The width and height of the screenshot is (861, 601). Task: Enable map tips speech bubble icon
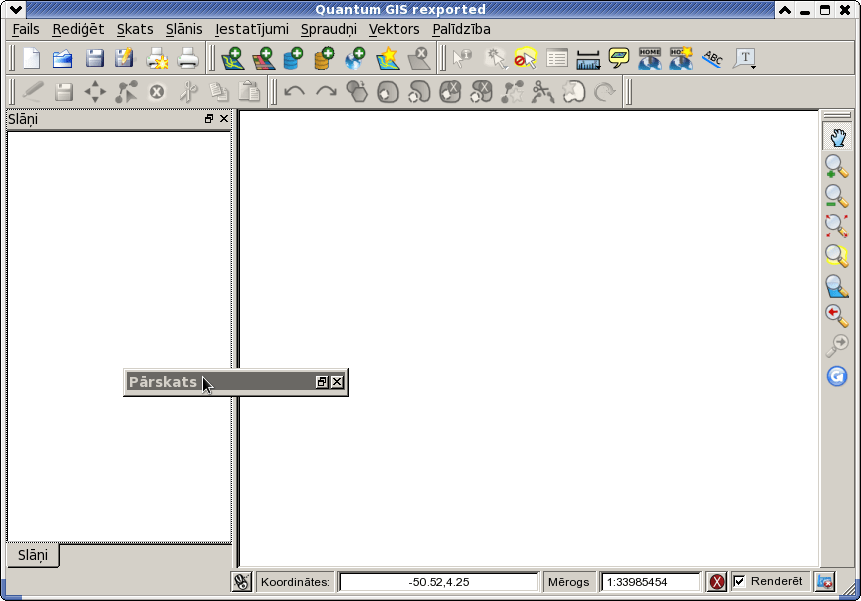click(619, 58)
